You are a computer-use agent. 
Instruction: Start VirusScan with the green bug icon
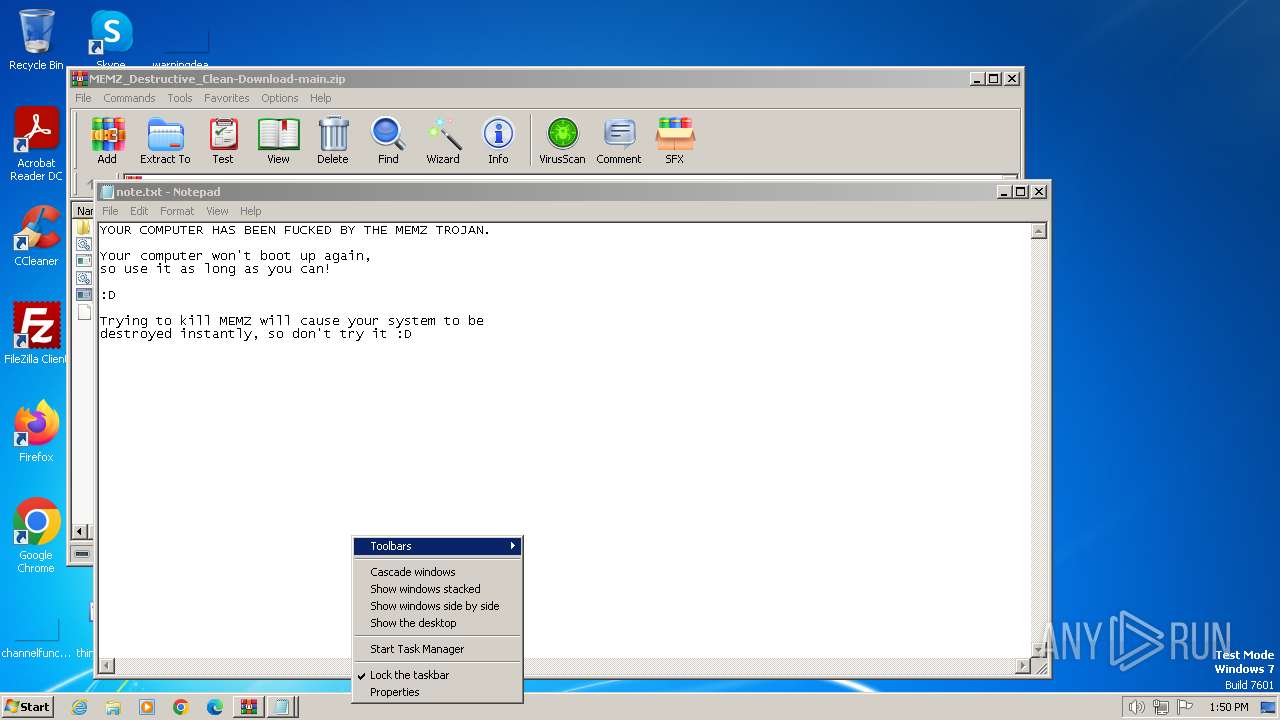coord(562,140)
